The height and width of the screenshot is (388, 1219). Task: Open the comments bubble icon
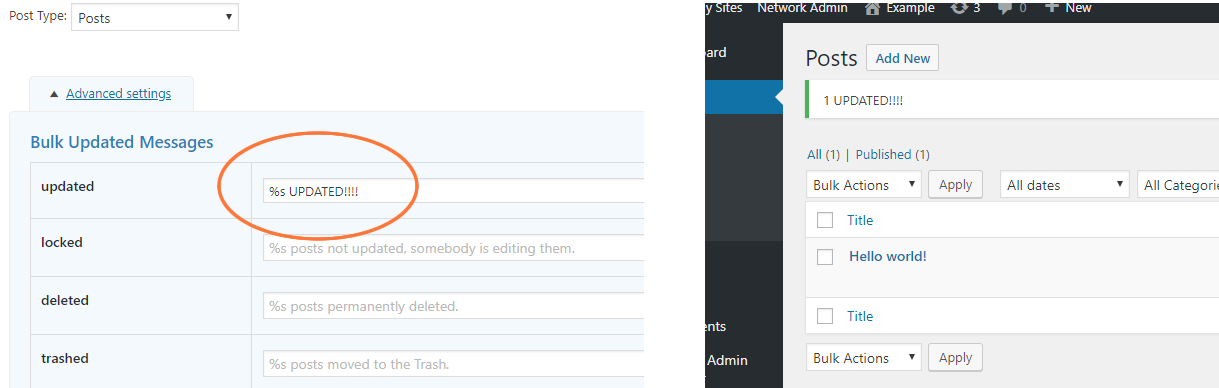pyautogui.click(x=1005, y=8)
